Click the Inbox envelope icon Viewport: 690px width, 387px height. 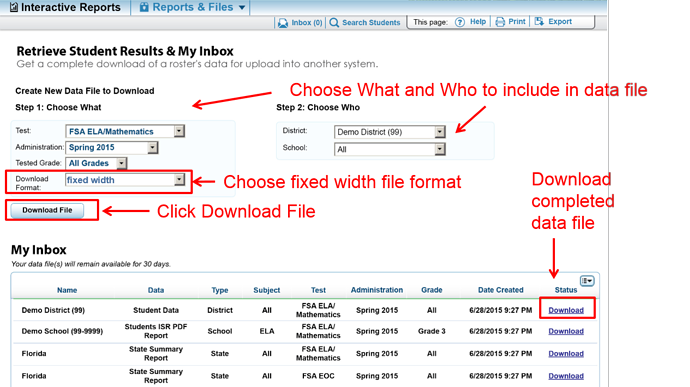(x=283, y=23)
